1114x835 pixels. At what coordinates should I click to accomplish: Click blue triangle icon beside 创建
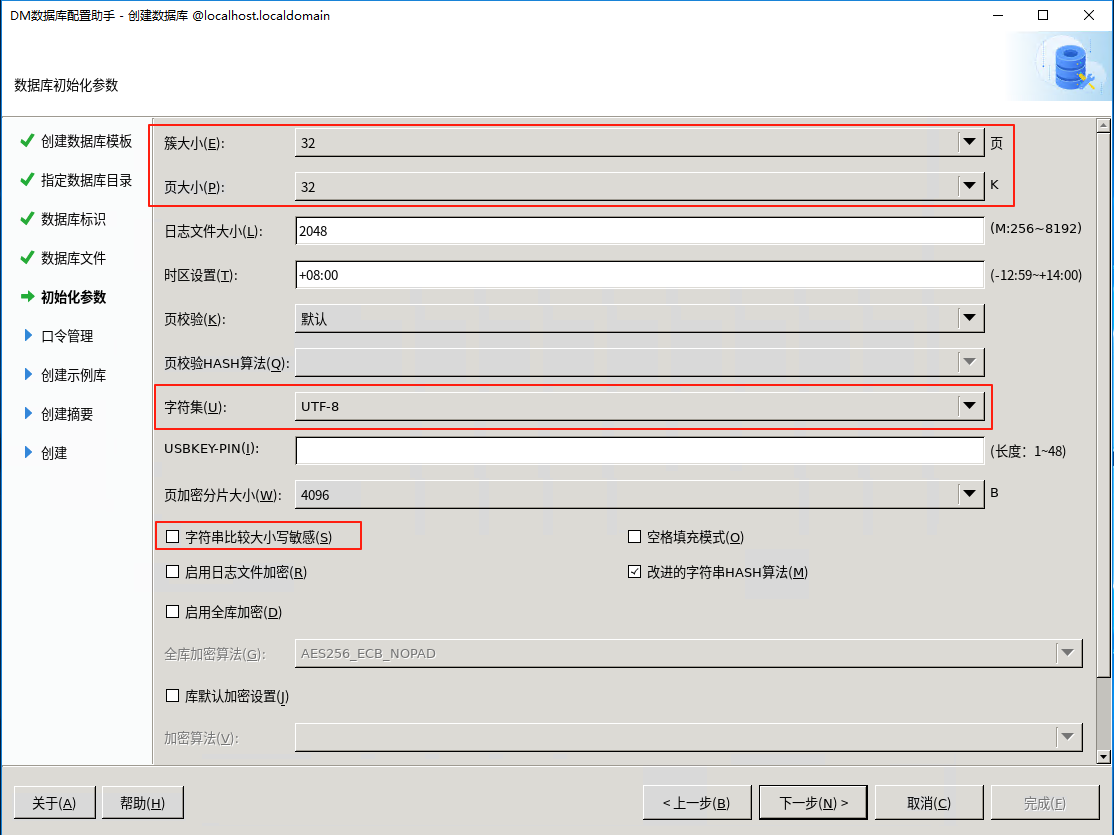click(28, 453)
